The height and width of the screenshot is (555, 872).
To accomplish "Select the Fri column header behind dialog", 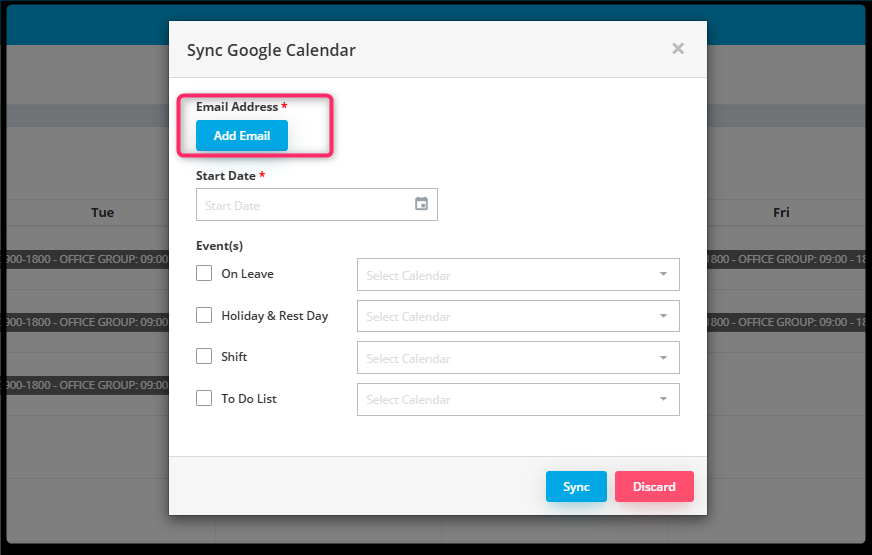I will [x=781, y=212].
